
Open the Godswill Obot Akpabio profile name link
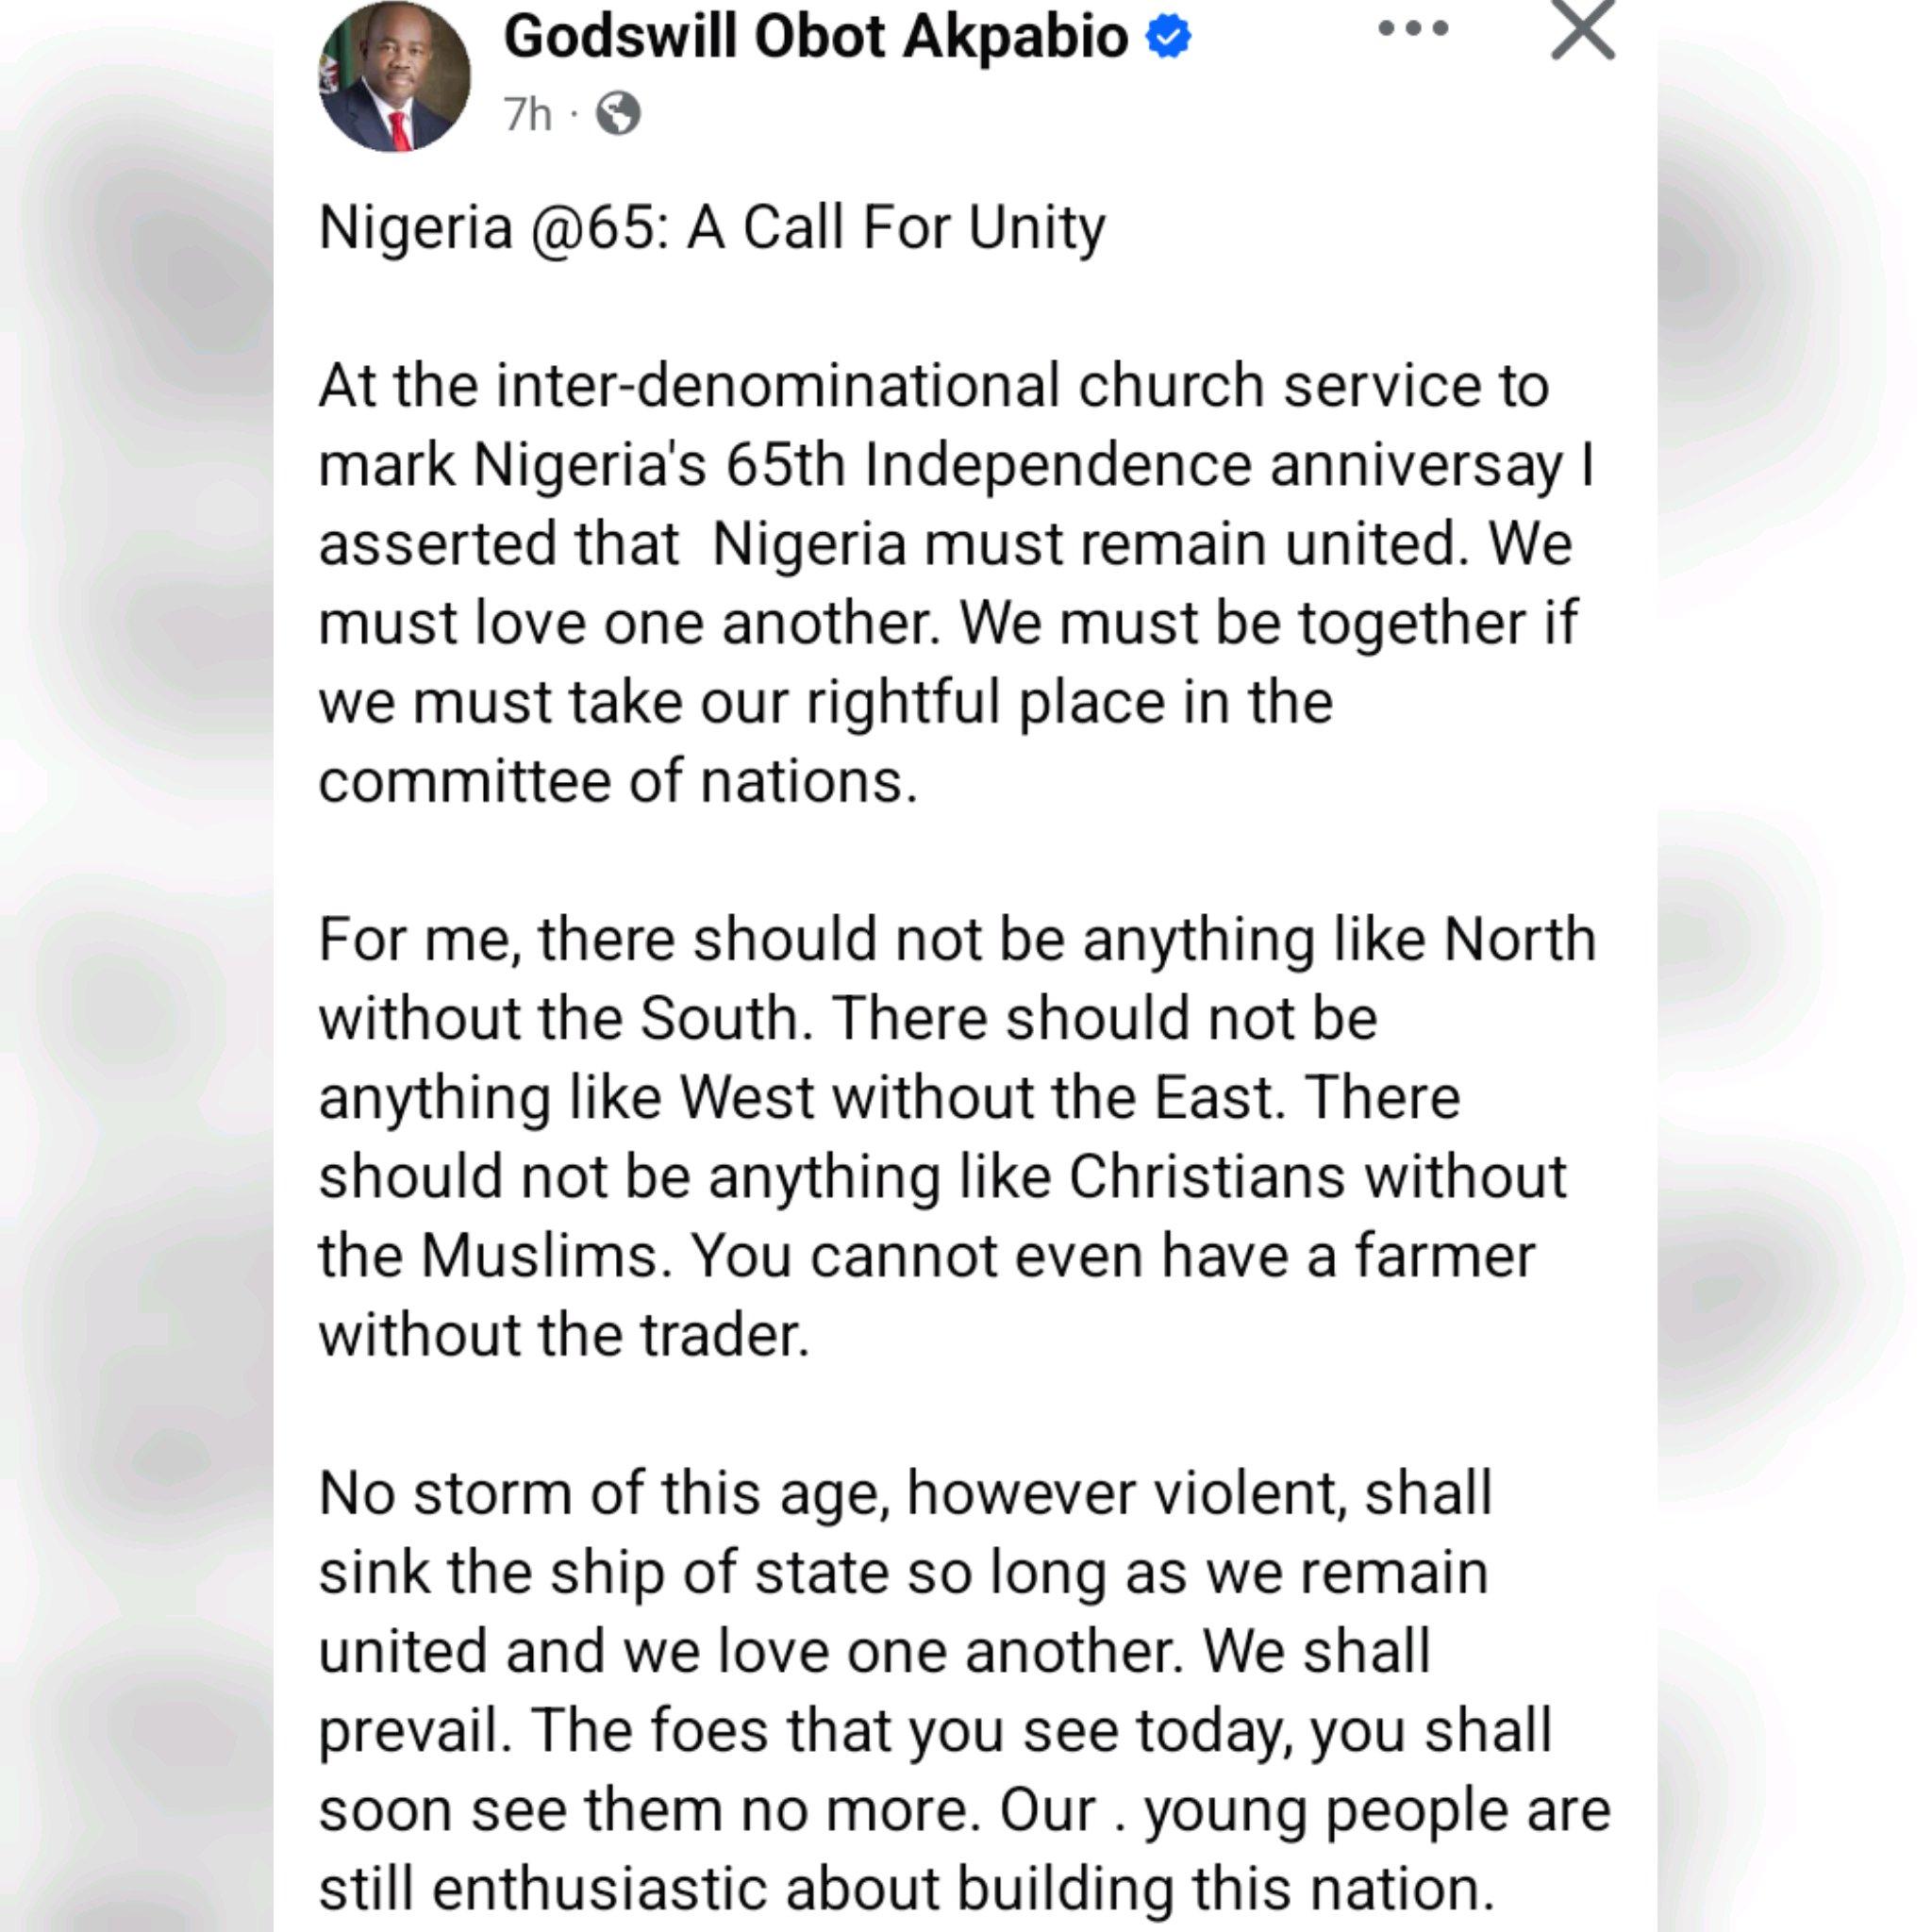click(815, 38)
